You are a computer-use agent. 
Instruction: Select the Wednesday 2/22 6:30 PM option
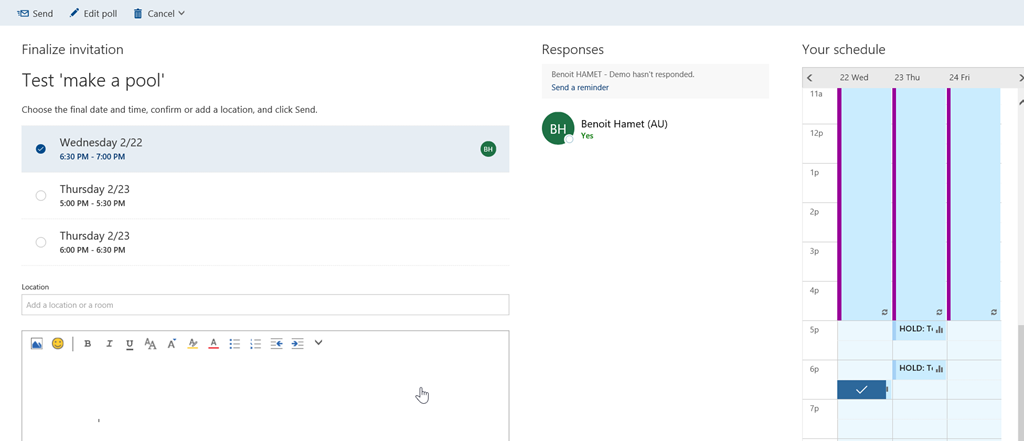41,149
